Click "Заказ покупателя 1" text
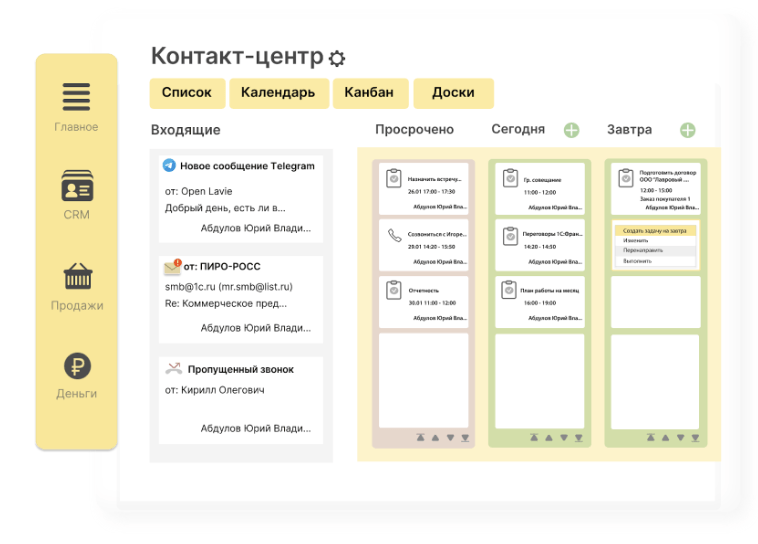This screenshot has width=758, height=544. click(x=665, y=199)
